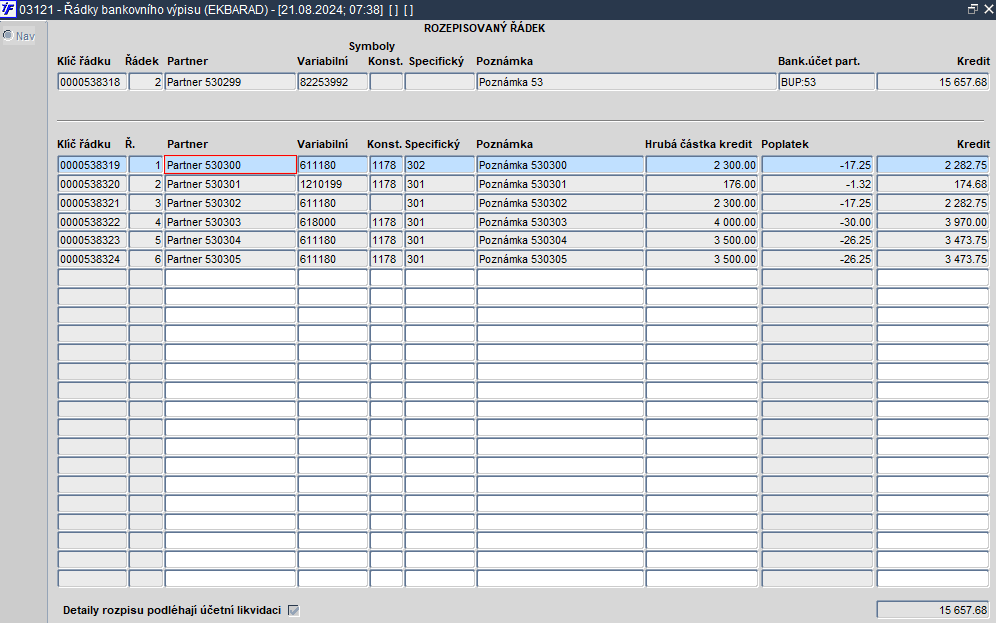Screen dimensions: 996x623
Task: Click the Variabilní field 82253992
Action: 332,82
